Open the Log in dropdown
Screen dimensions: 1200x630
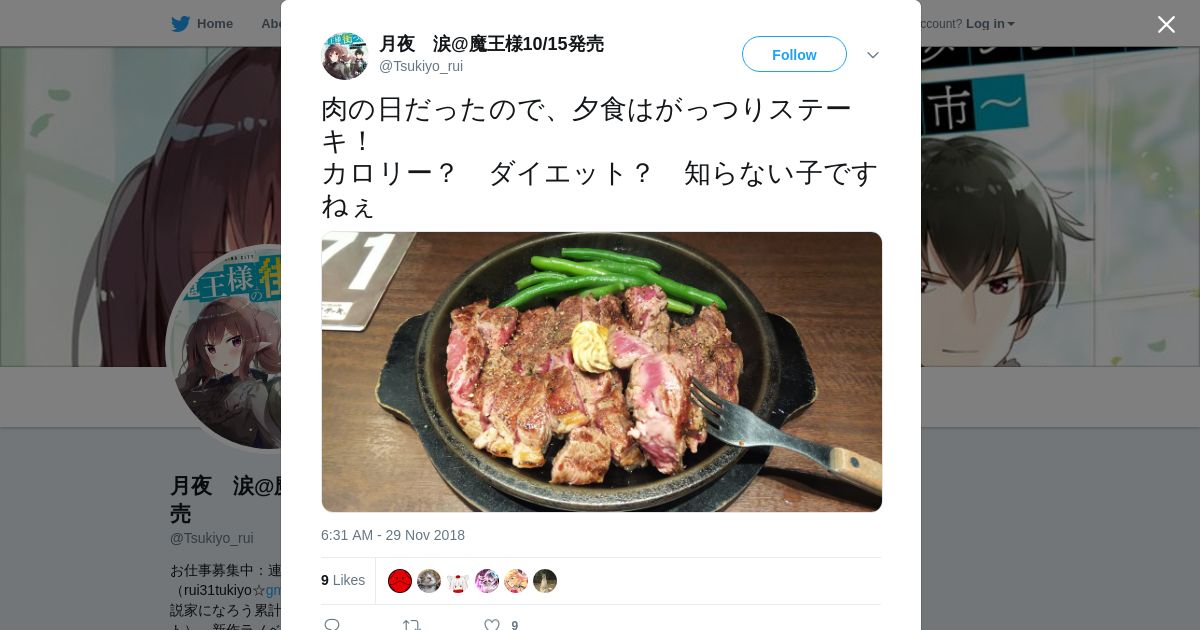990,24
